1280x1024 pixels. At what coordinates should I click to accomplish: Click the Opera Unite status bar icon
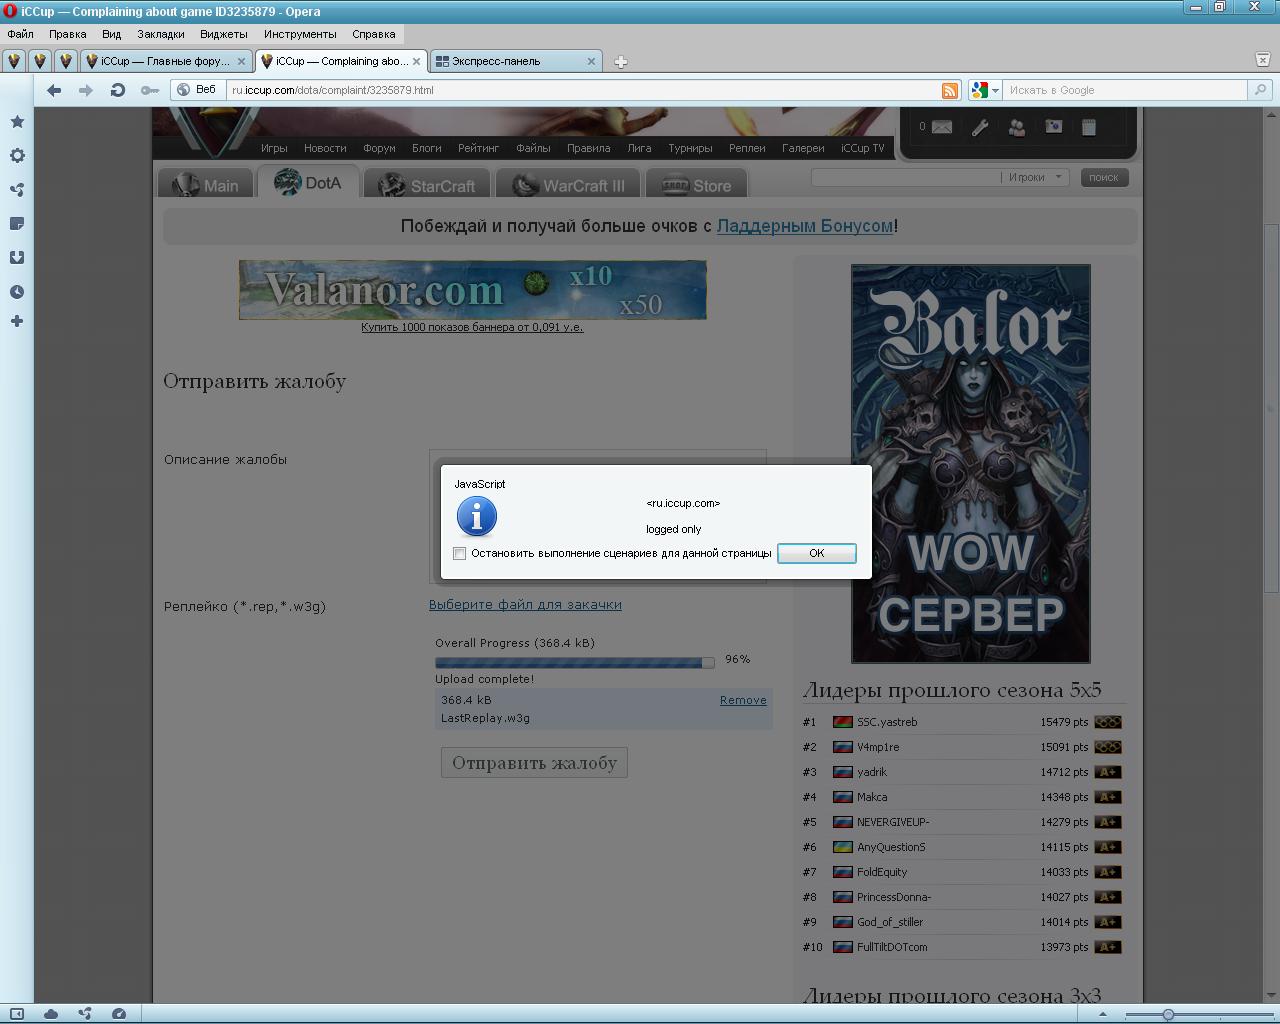85,1013
